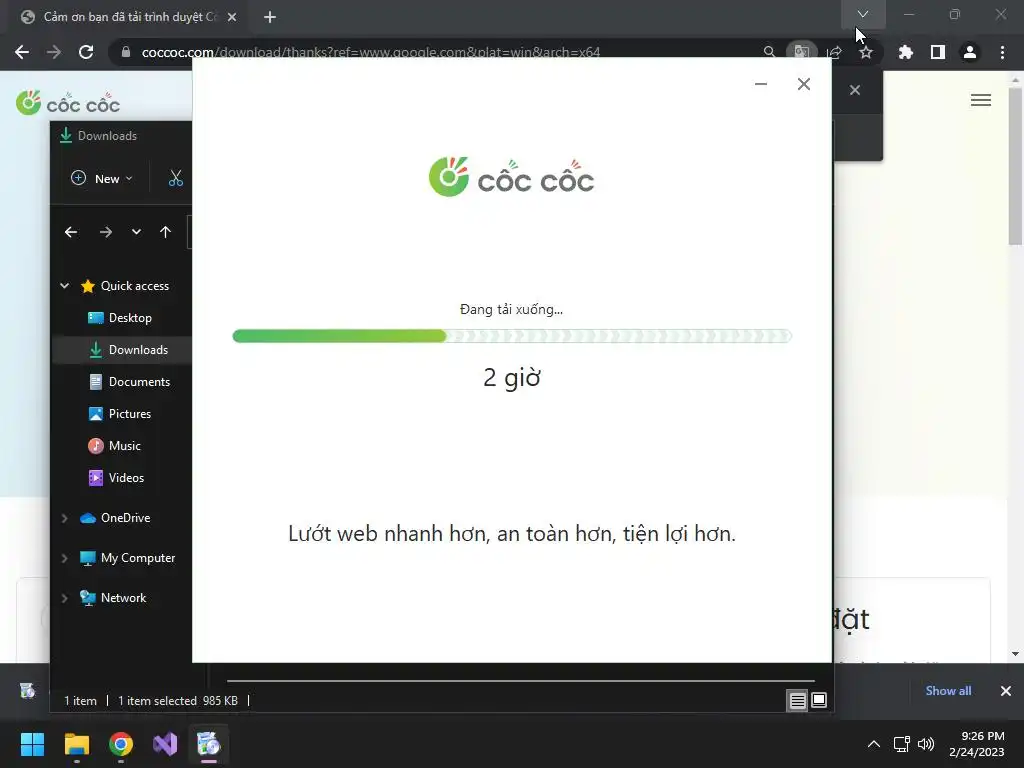Screen dimensions: 1024x768
Task: Click volume icon in system tray
Action: (x=926, y=744)
